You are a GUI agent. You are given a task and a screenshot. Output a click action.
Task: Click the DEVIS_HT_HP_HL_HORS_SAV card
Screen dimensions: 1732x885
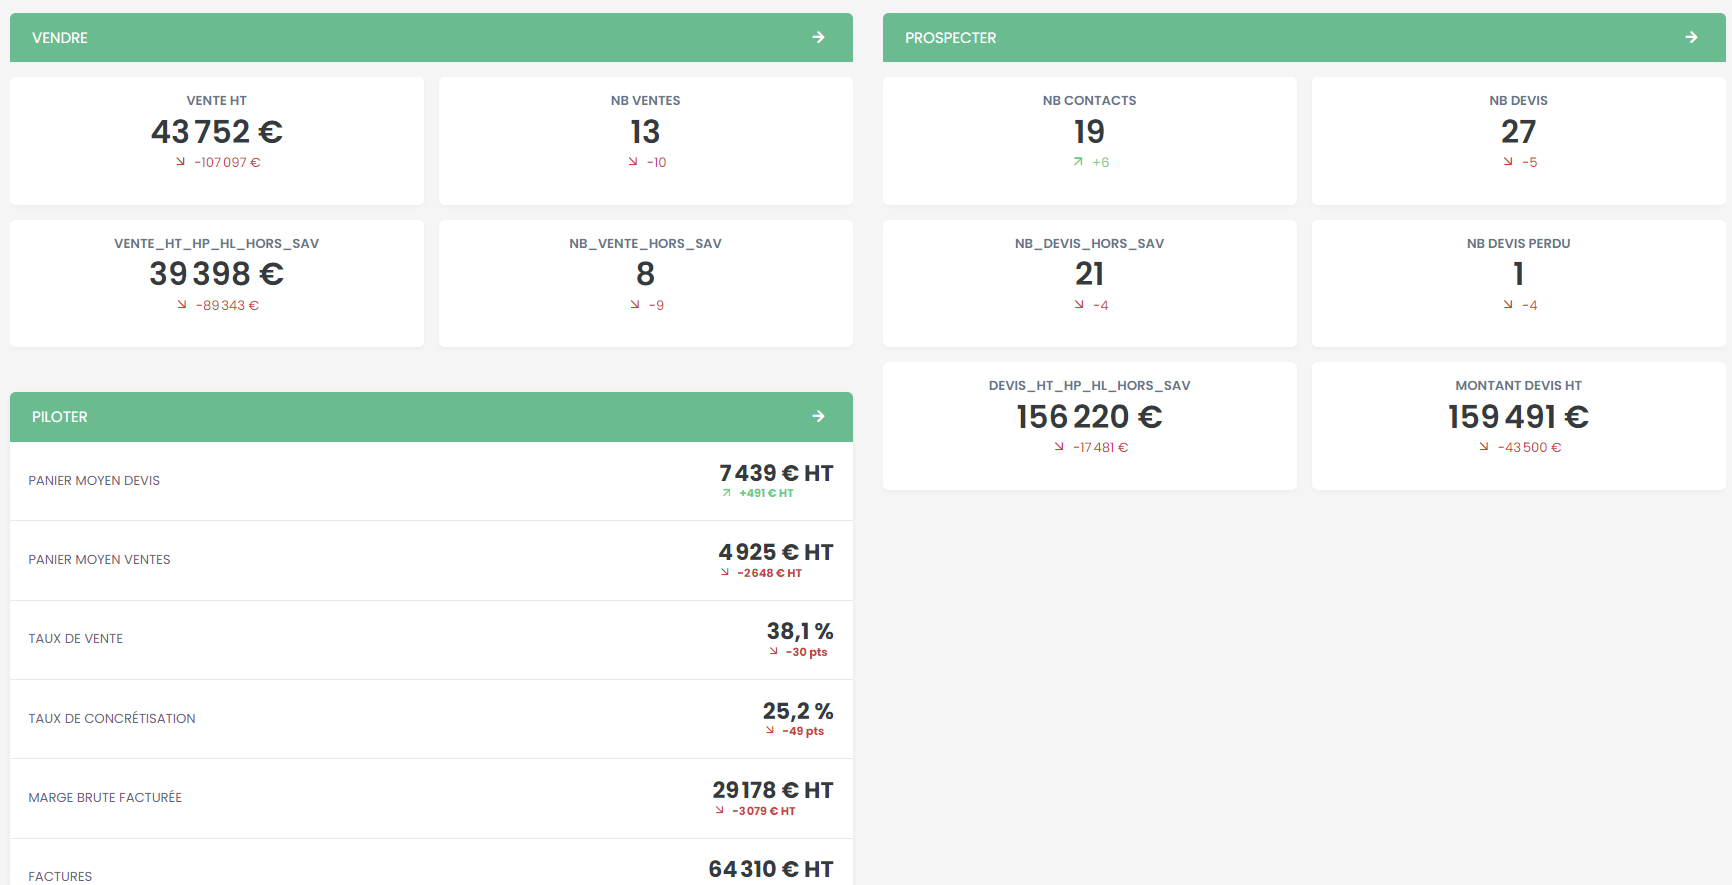pyautogui.click(x=1089, y=426)
